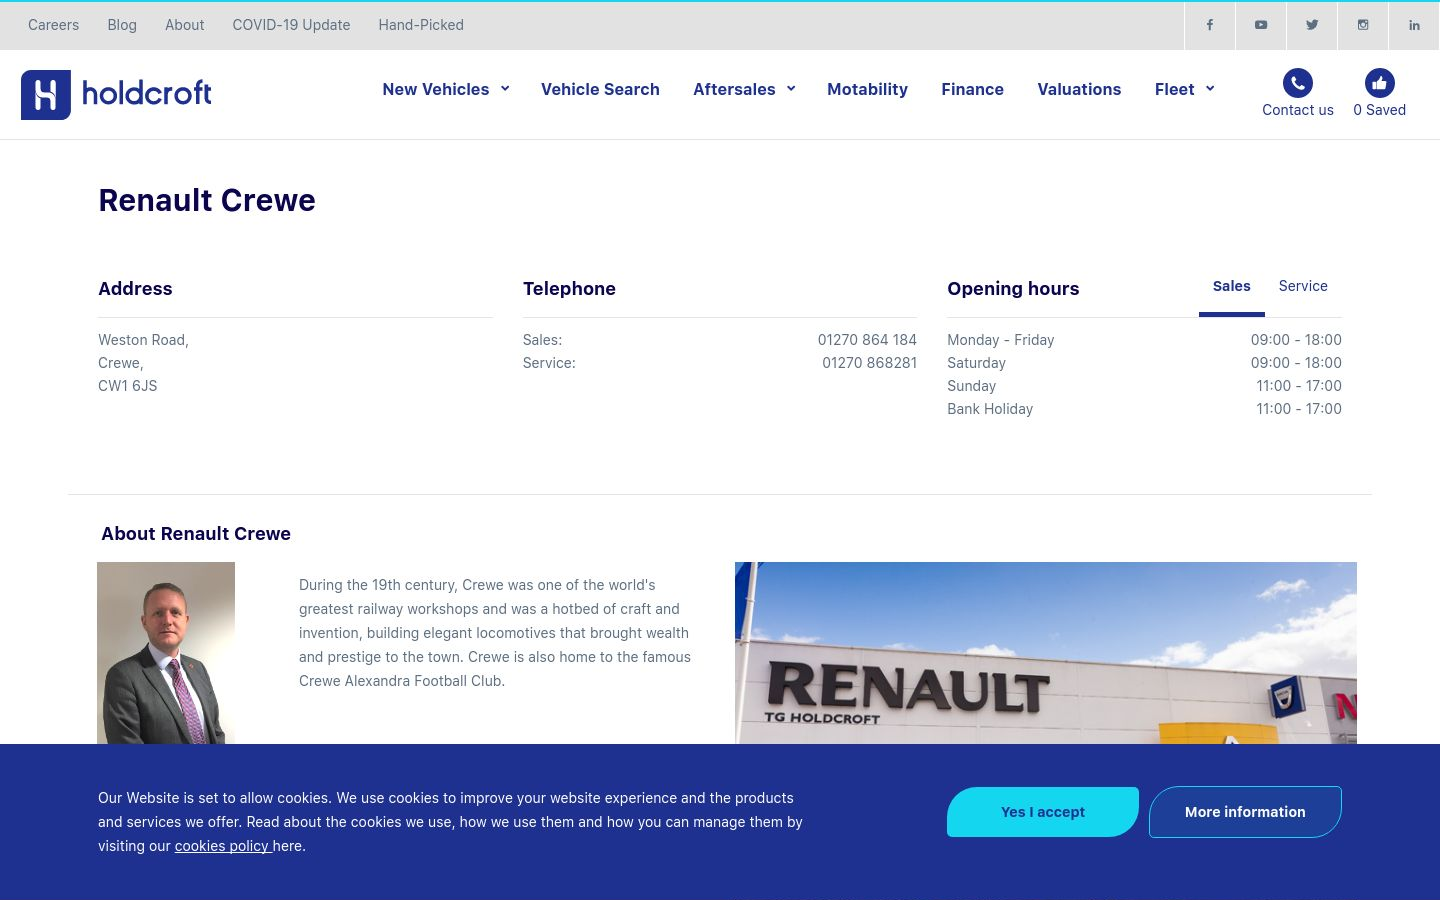1440x900 pixels.
Task: Open the COVID-19 Update link
Action: 291,25
